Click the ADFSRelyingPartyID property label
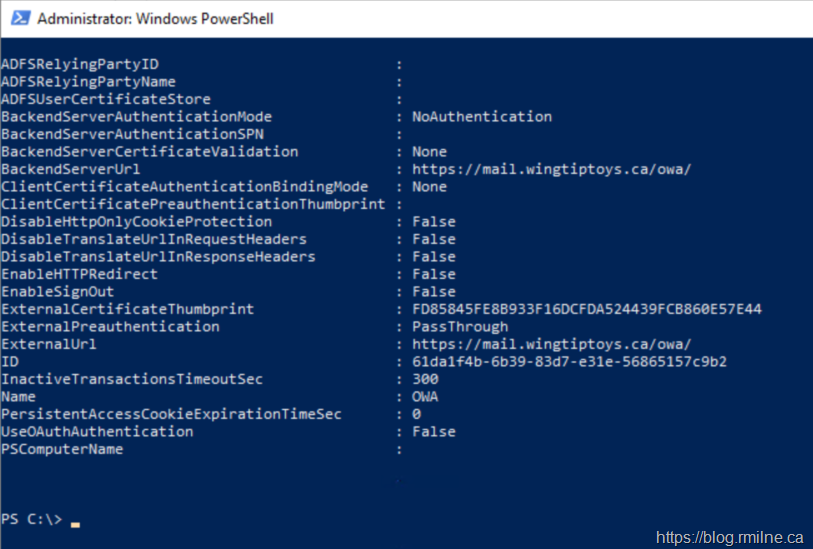The image size is (813, 549). (80, 64)
